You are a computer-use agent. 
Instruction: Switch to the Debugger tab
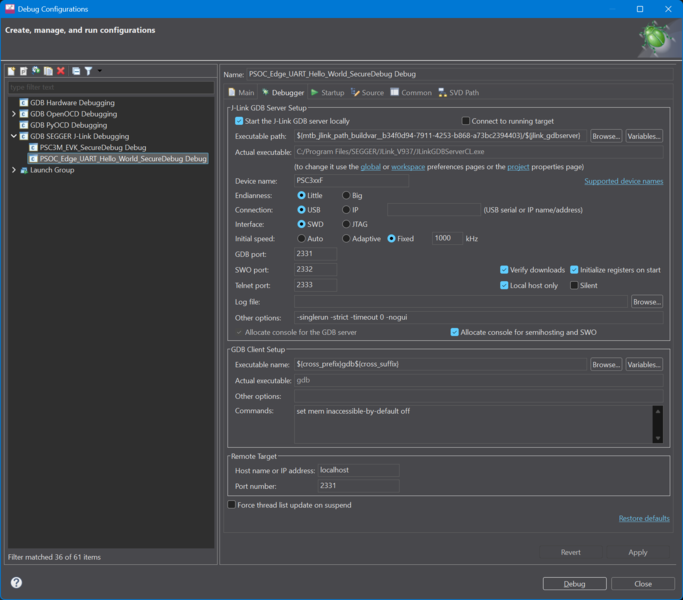tap(283, 92)
